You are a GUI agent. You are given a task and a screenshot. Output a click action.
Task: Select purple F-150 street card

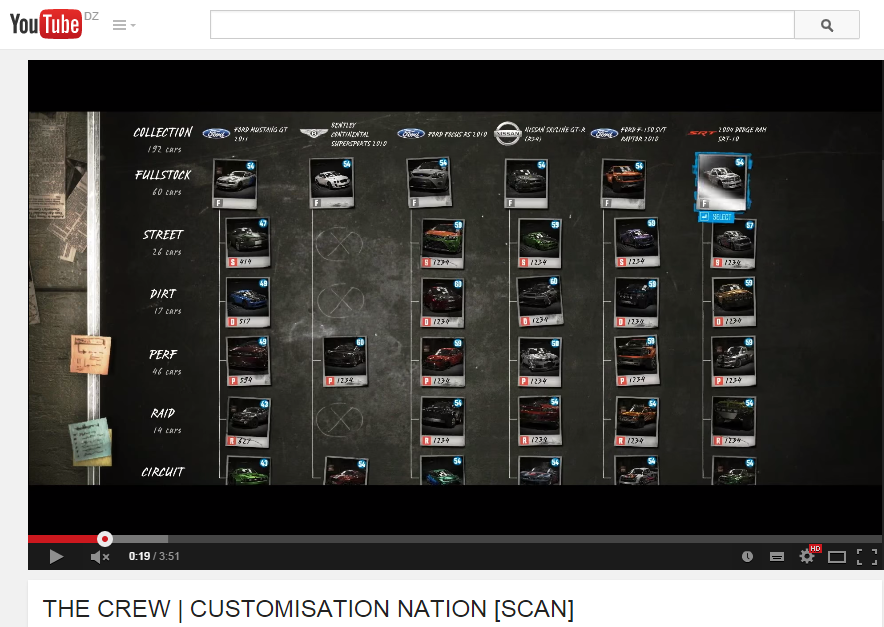tap(637, 243)
